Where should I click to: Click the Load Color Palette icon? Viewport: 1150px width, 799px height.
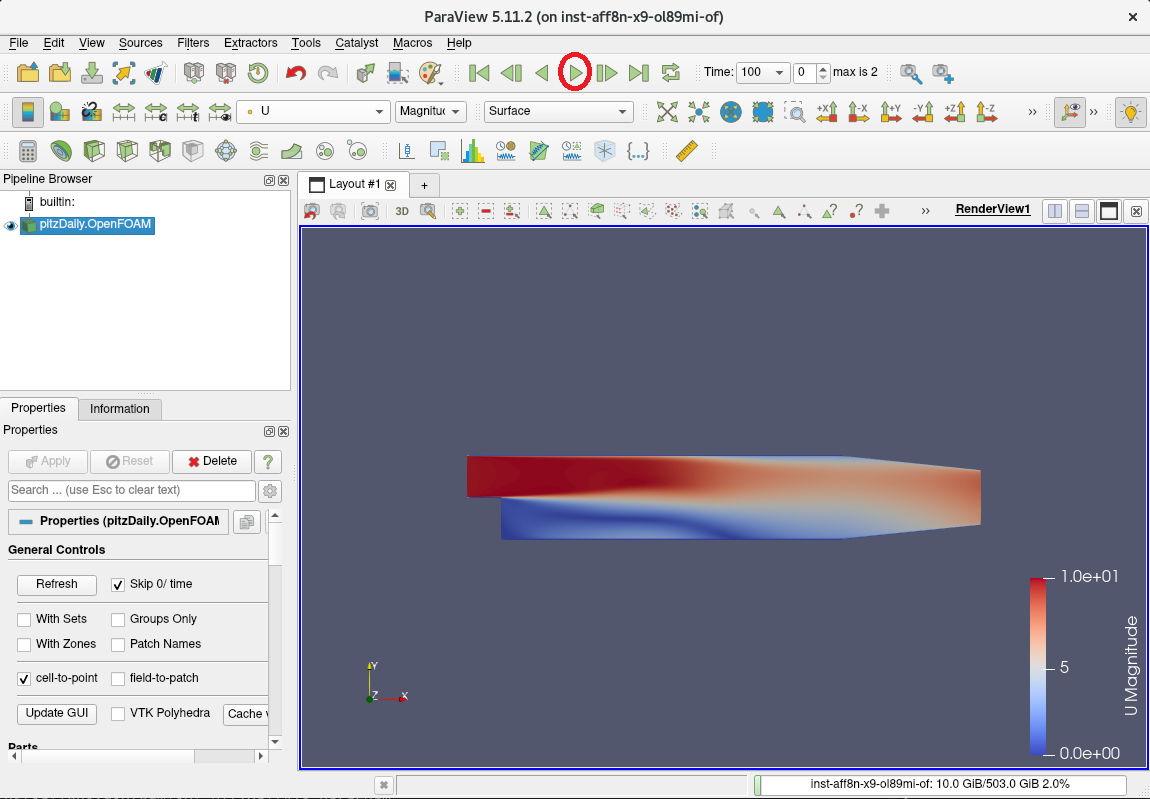[430, 73]
